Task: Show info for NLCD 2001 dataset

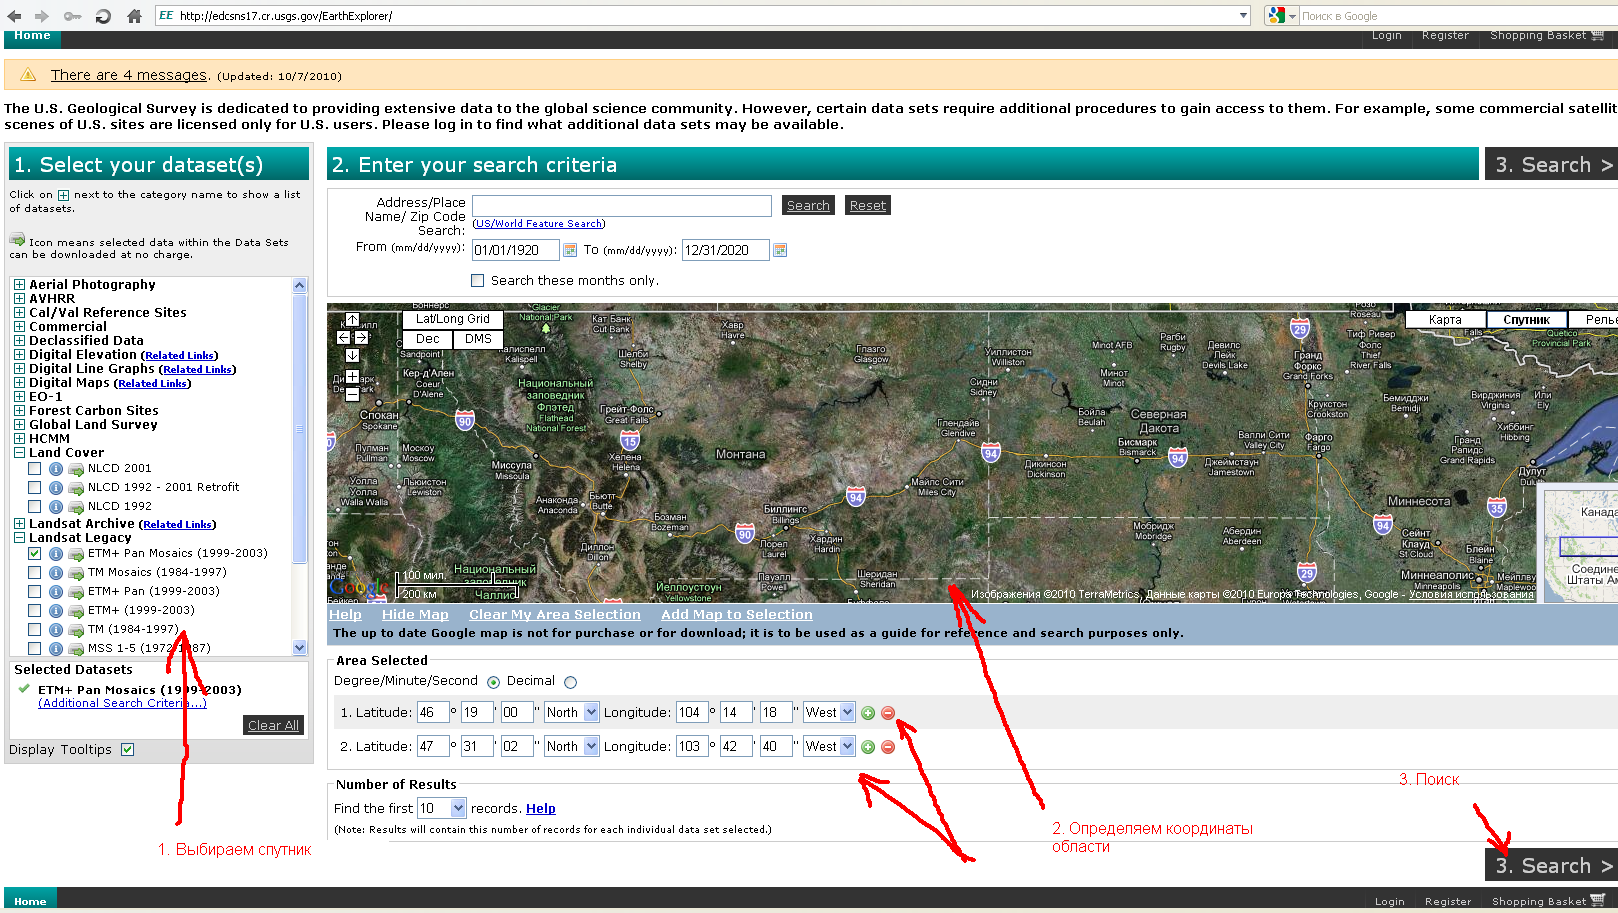Action: (56, 468)
